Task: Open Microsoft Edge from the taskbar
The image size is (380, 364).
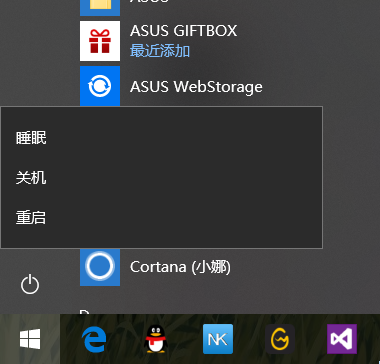Action: coord(94,339)
